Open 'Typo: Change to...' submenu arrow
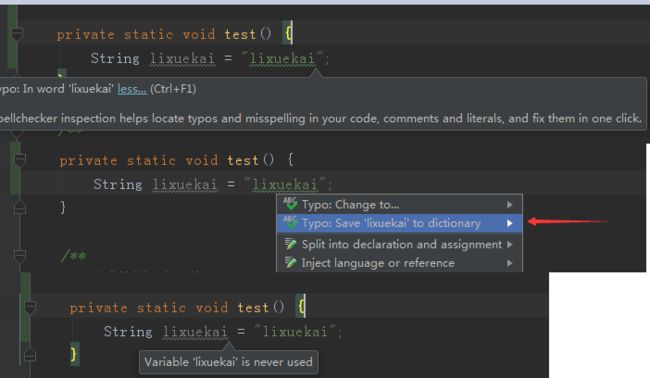Viewport: 650px width, 378px height. click(x=509, y=204)
